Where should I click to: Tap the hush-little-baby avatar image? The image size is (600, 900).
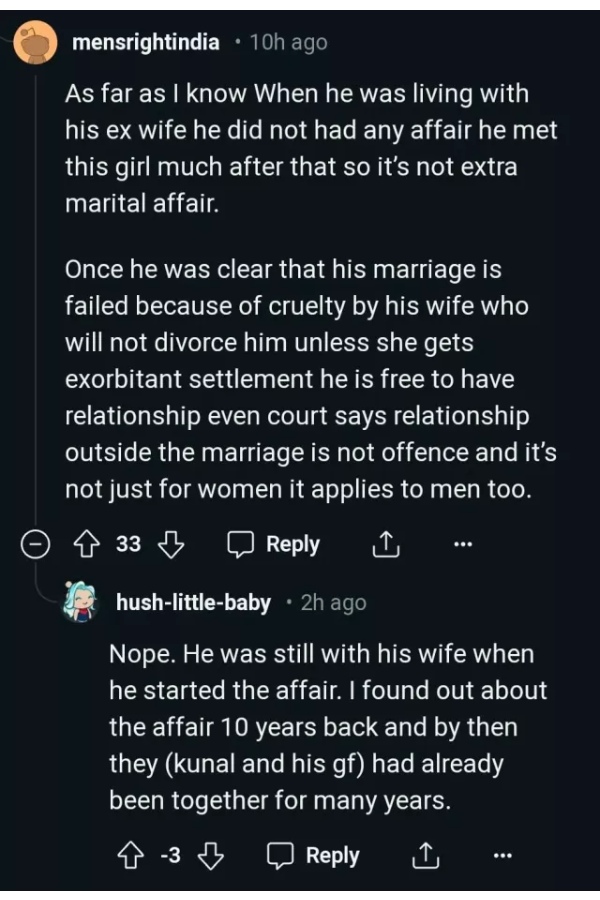[x=80, y=602]
